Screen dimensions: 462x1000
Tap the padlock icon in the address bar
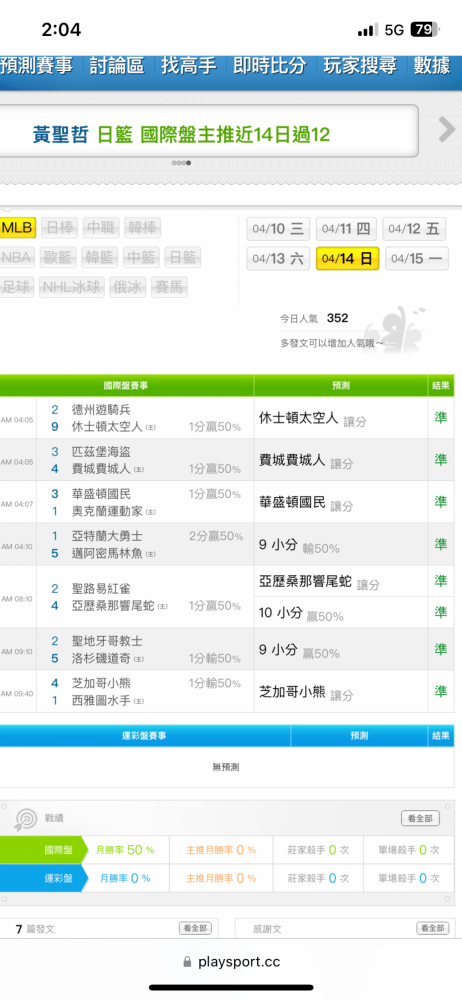pos(187,962)
